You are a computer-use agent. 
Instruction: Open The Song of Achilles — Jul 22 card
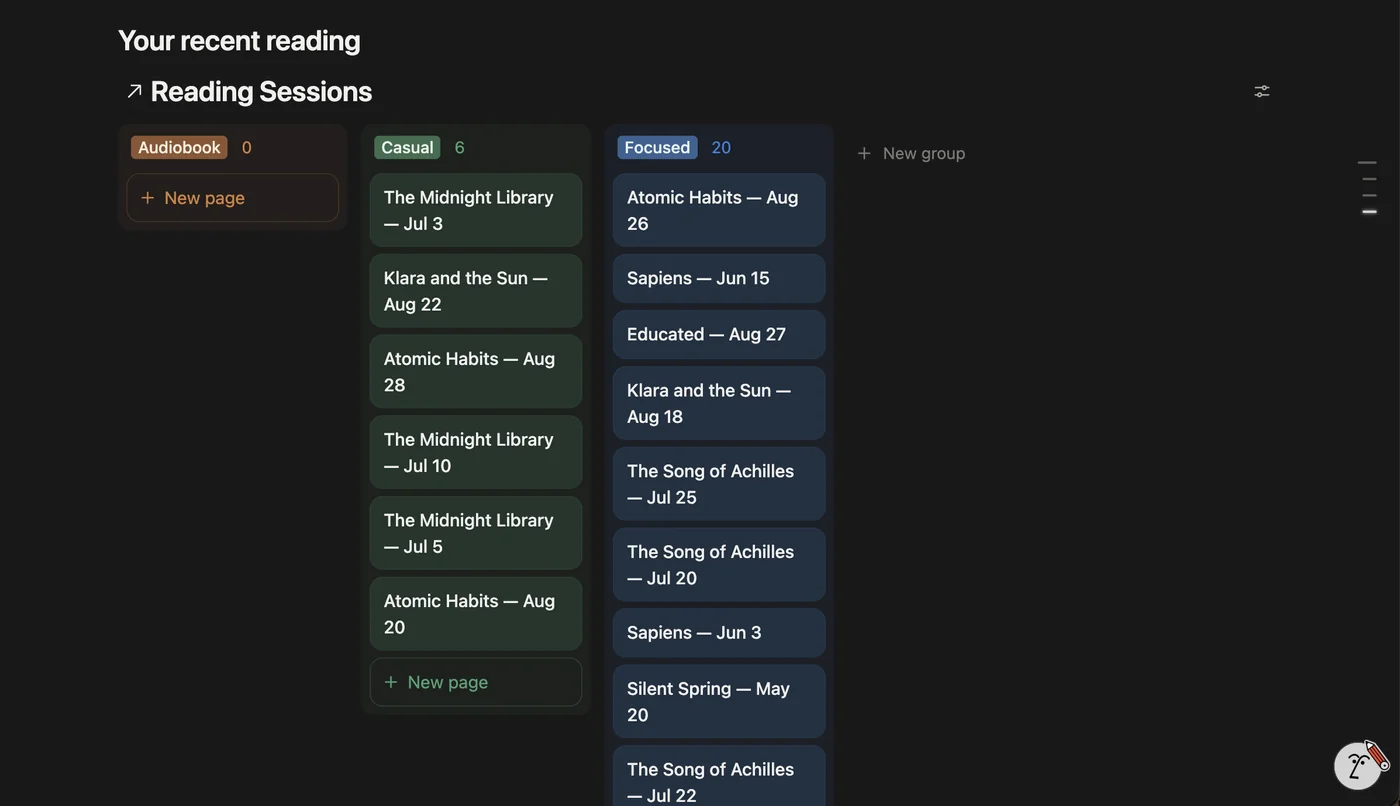click(719, 777)
